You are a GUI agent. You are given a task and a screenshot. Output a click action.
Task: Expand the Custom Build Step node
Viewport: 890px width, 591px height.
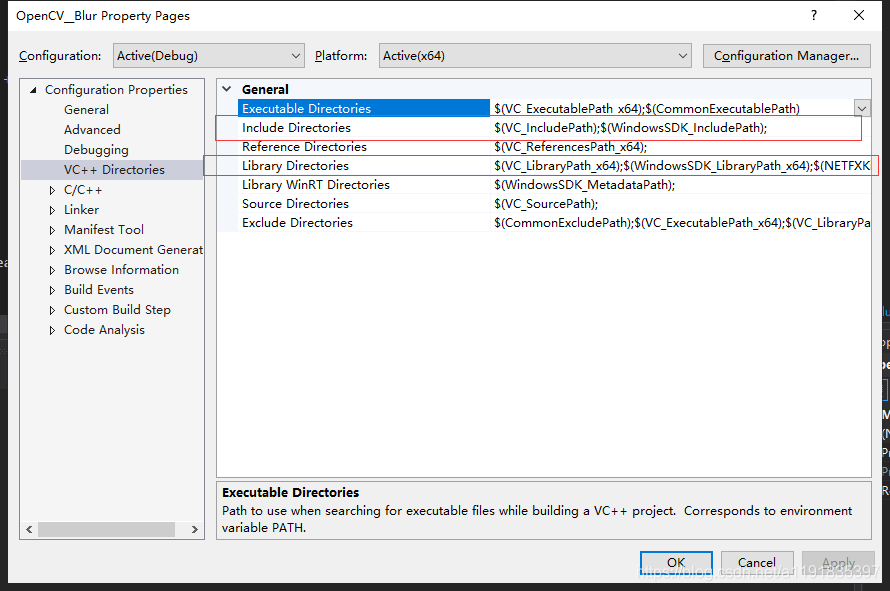point(52,310)
